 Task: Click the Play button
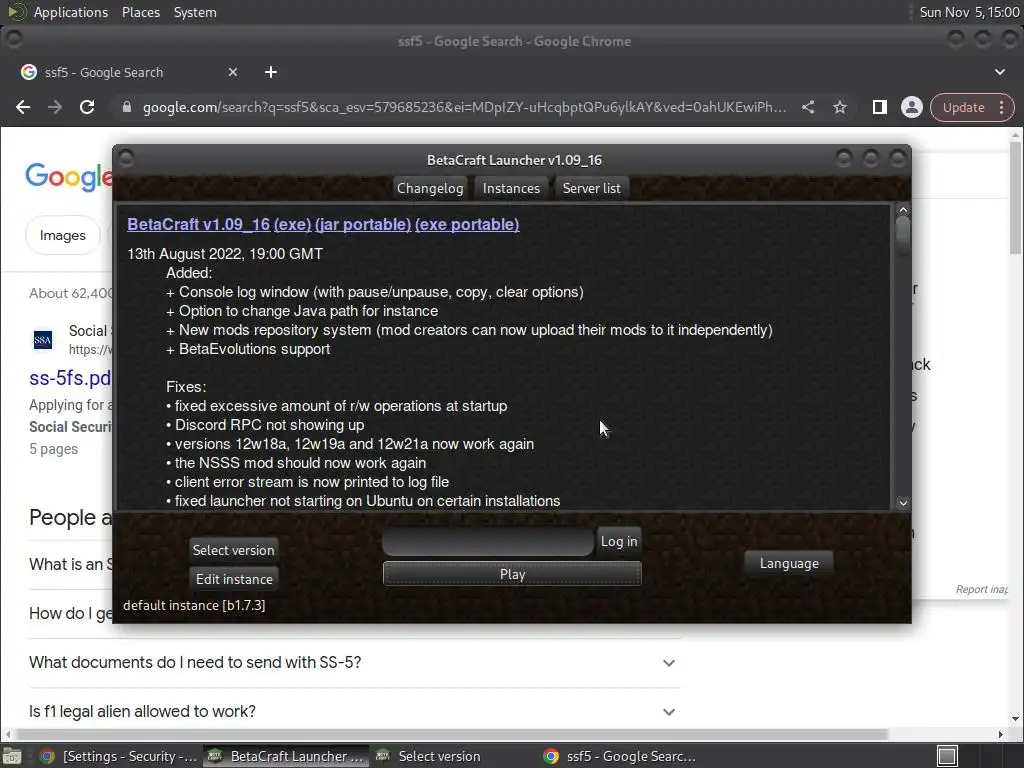[512, 574]
